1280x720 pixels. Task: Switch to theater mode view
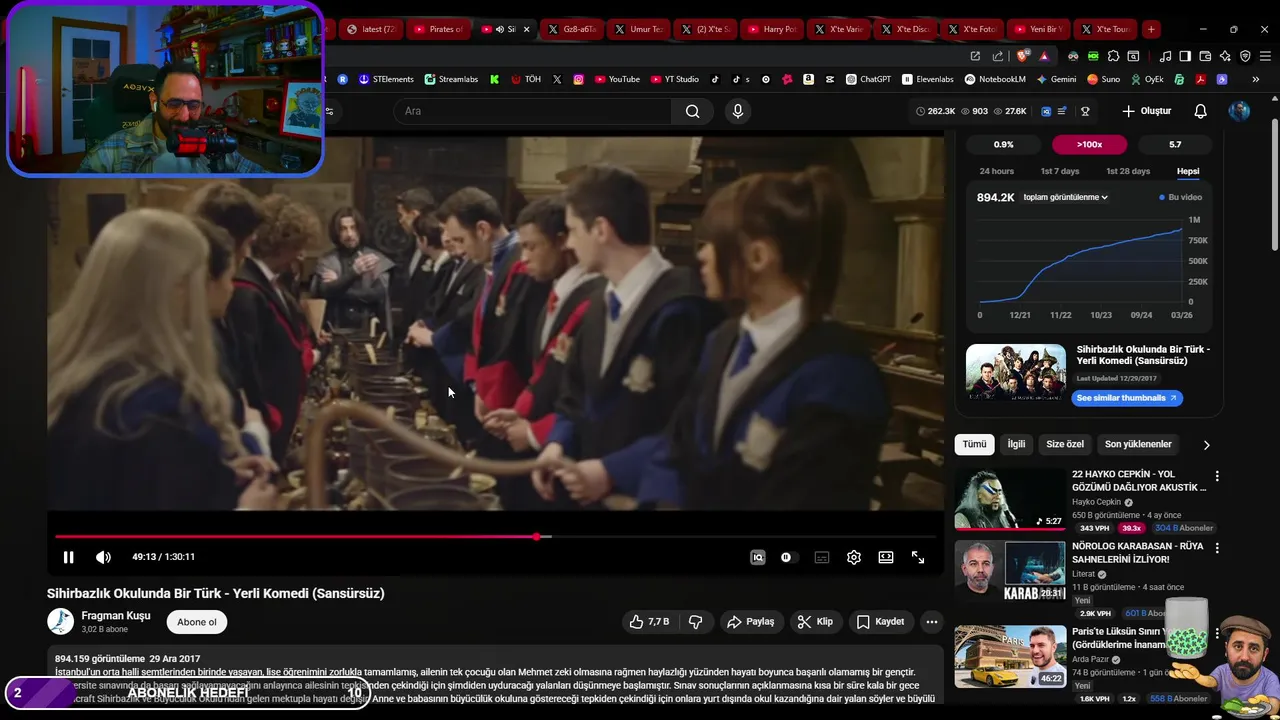(886, 557)
